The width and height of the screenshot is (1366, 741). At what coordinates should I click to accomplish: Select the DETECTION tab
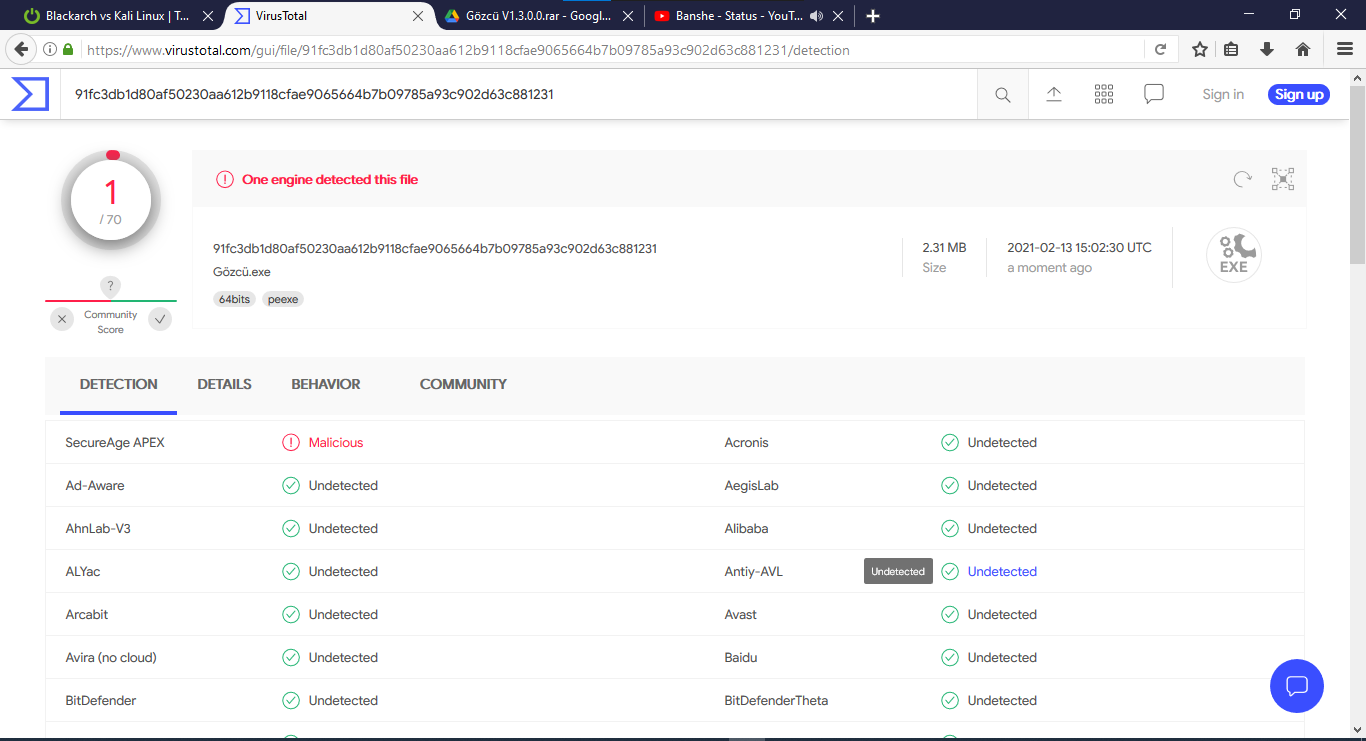(x=119, y=384)
